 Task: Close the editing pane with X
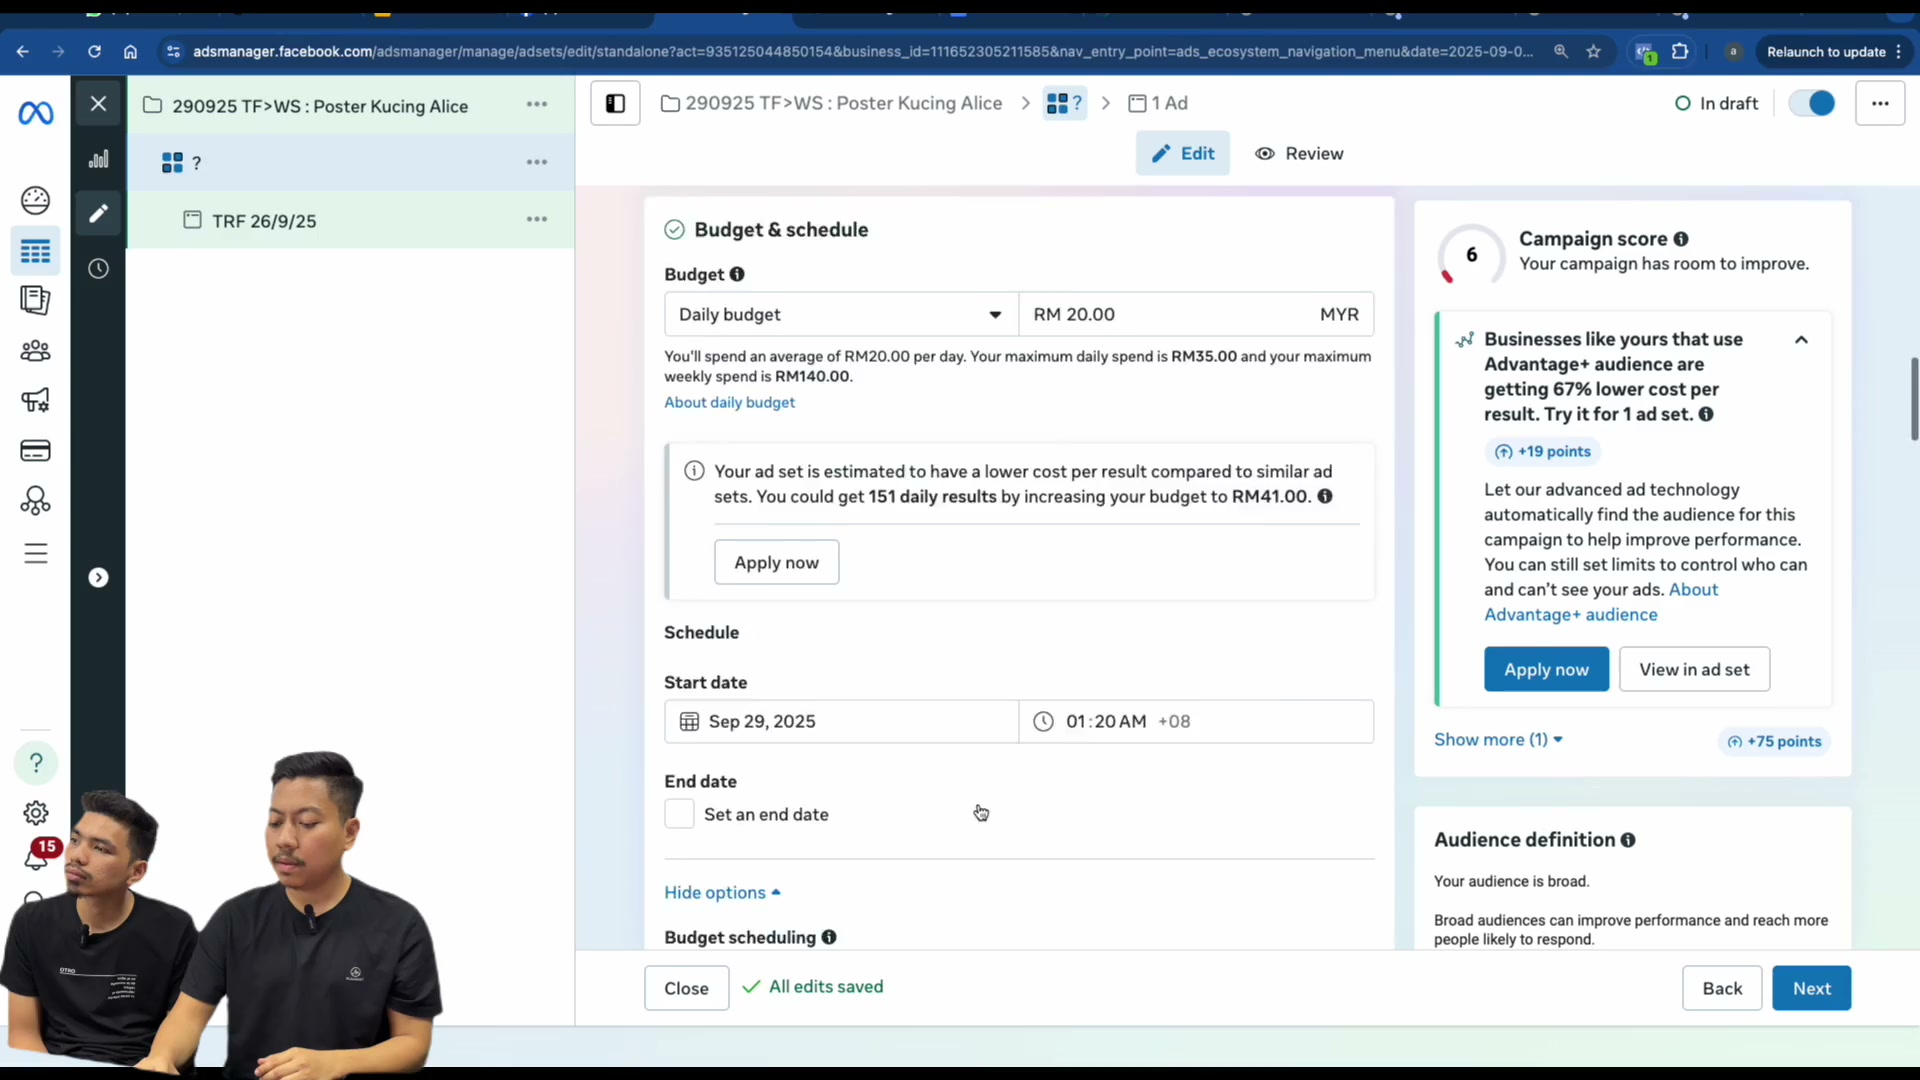(98, 103)
